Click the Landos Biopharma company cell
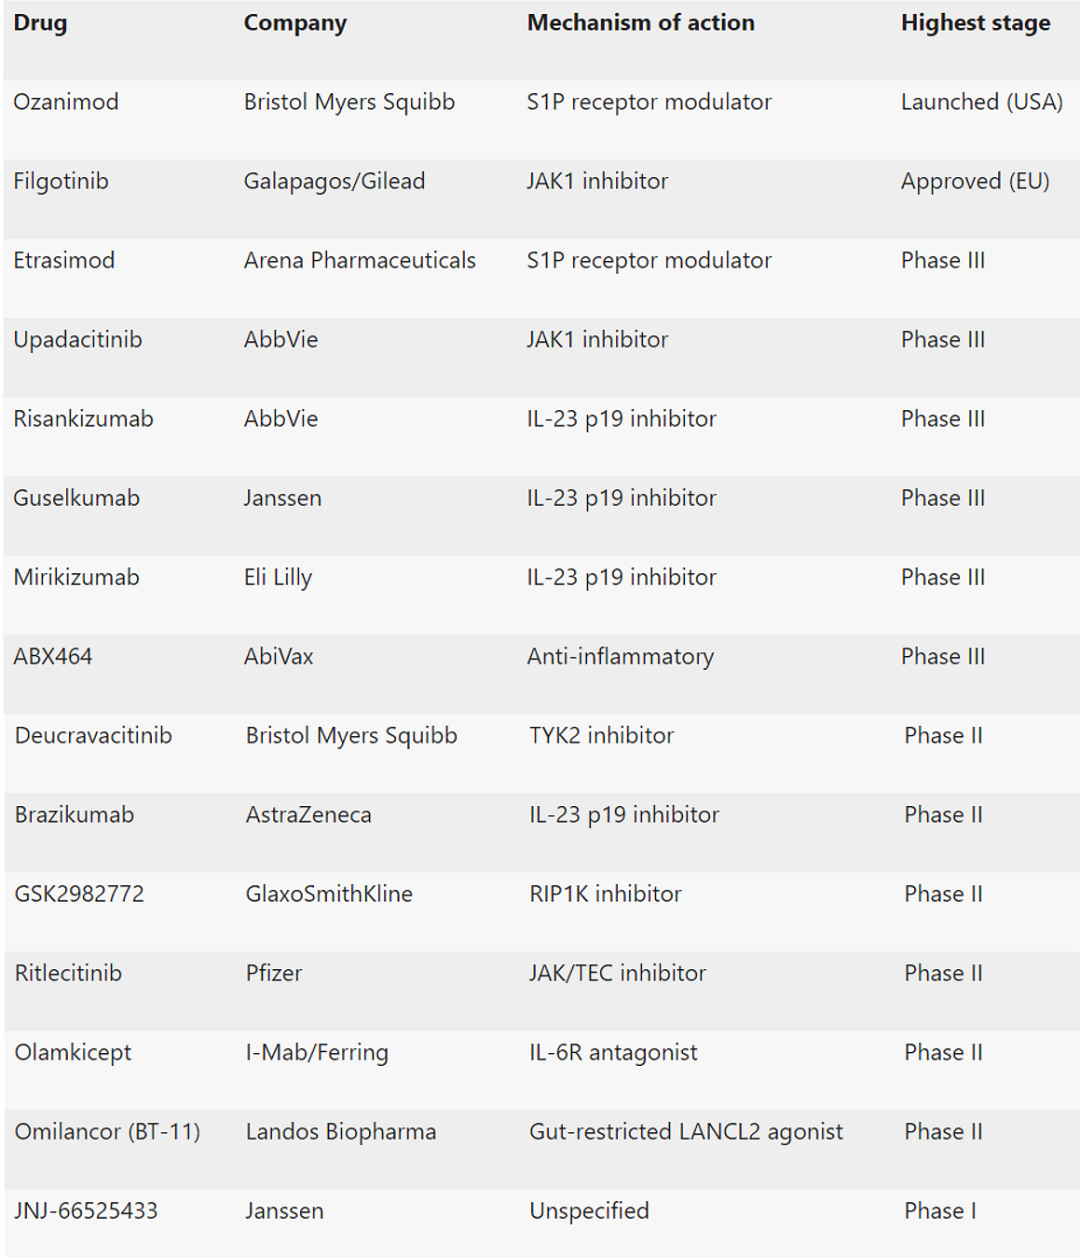This screenshot has width=1080, height=1257. click(341, 1132)
